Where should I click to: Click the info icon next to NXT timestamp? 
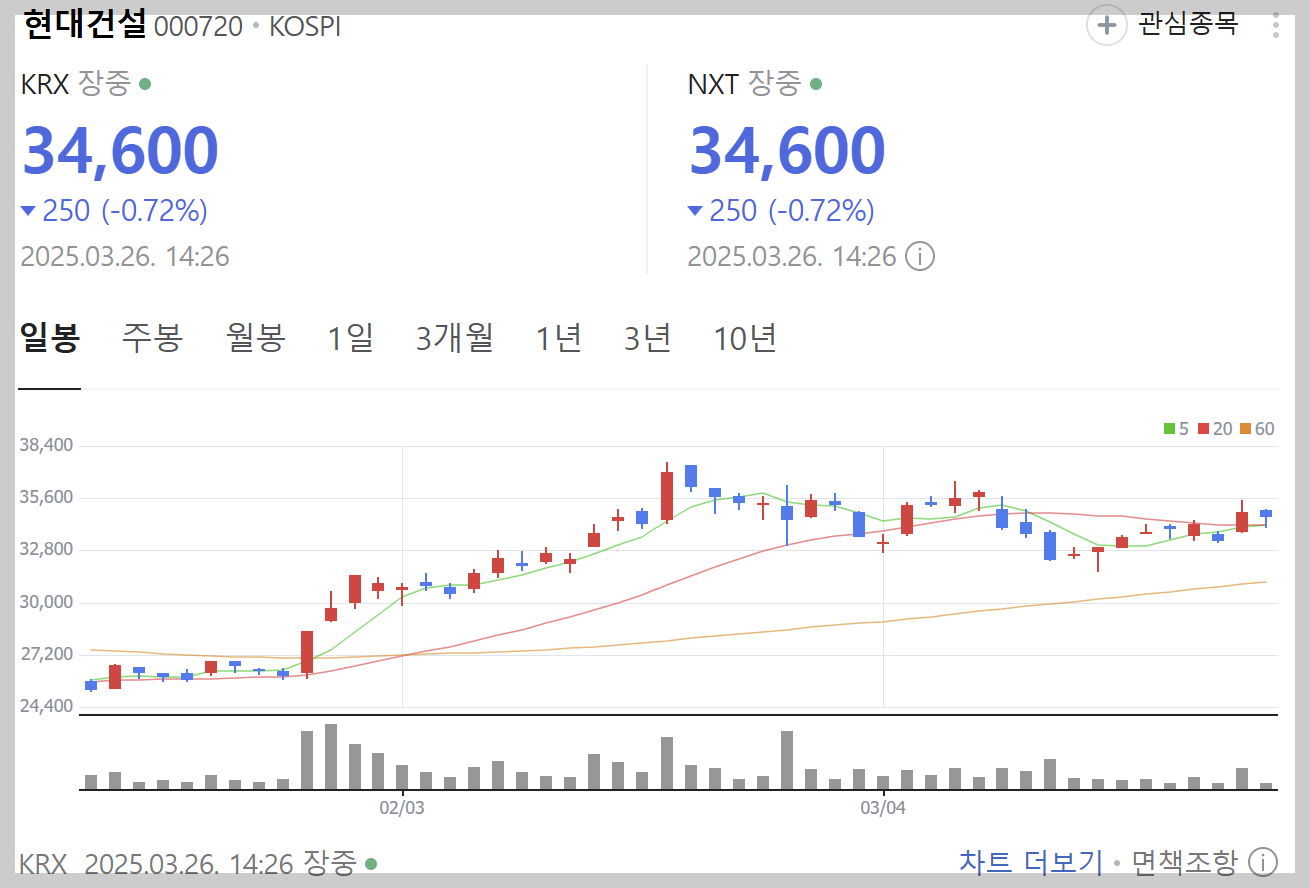click(920, 257)
